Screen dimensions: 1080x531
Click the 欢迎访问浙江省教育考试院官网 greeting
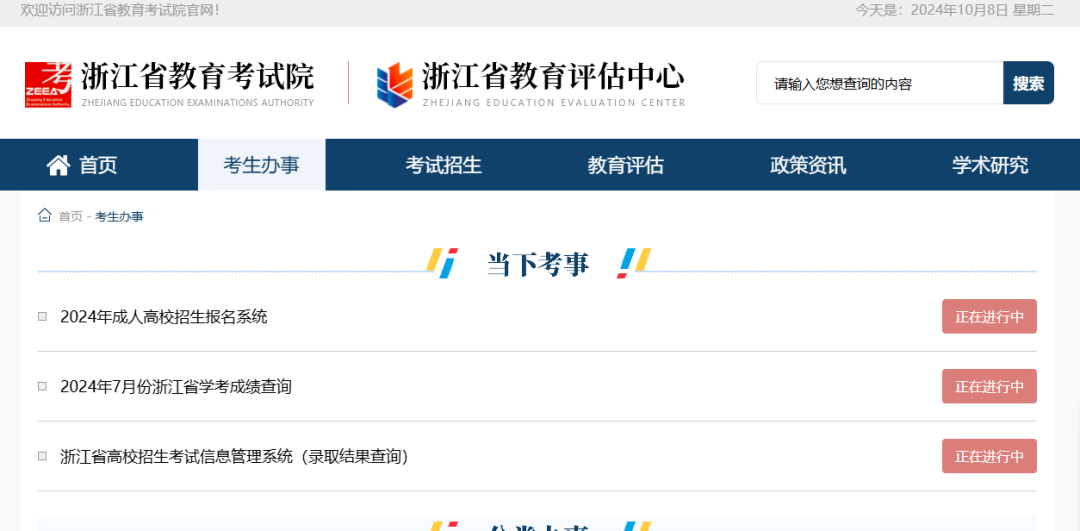coord(120,10)
